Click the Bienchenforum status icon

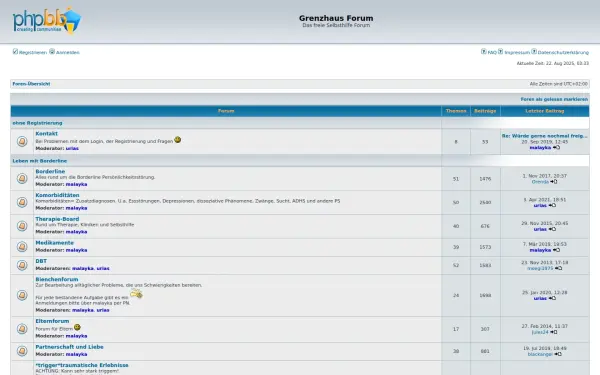pos(22,295)
